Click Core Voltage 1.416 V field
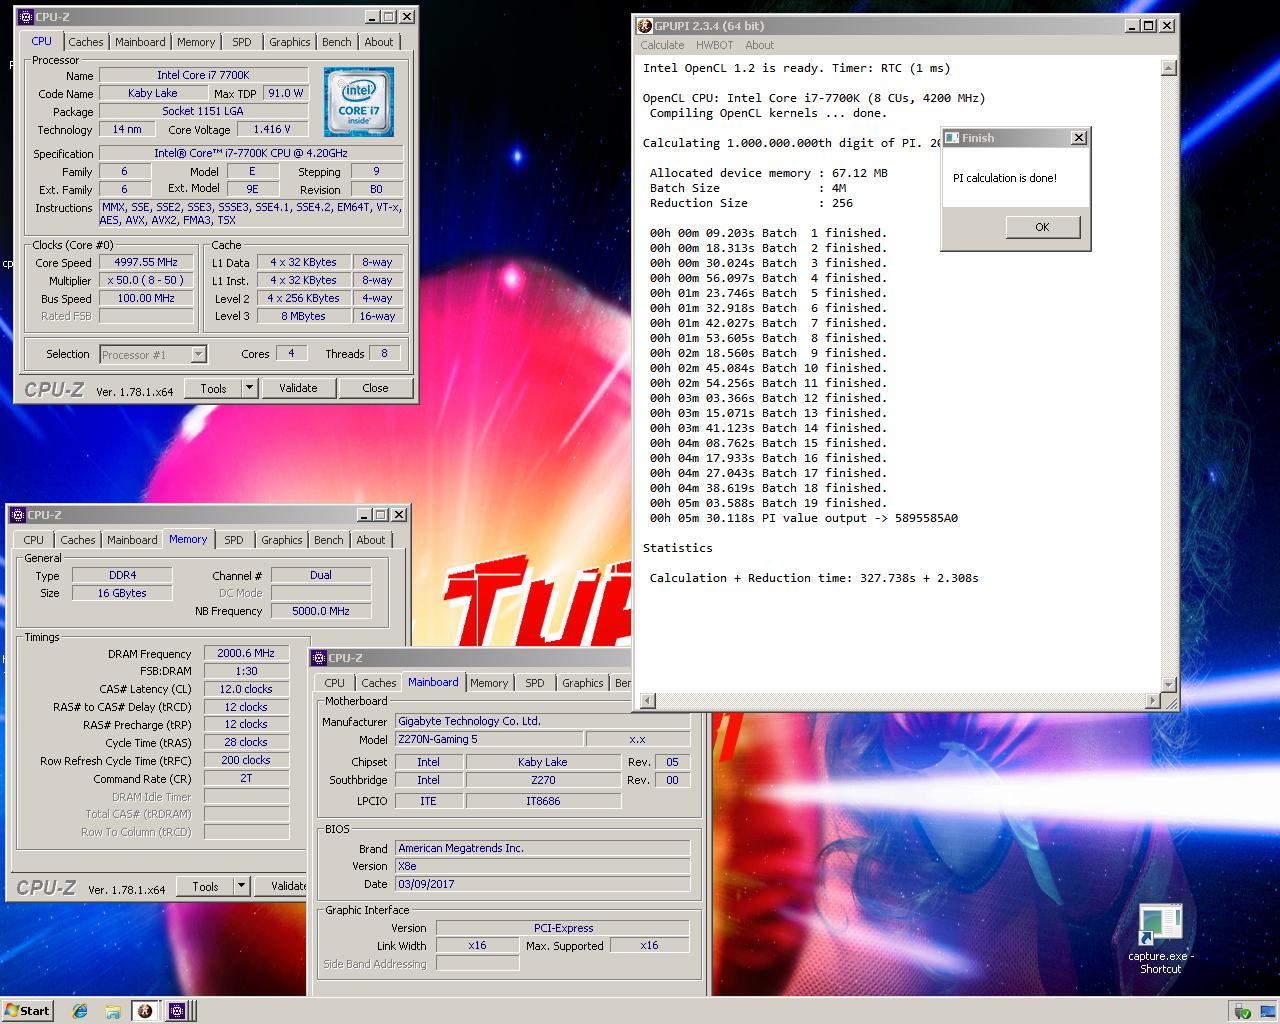 pyautogui.click(x=272, y=129)
